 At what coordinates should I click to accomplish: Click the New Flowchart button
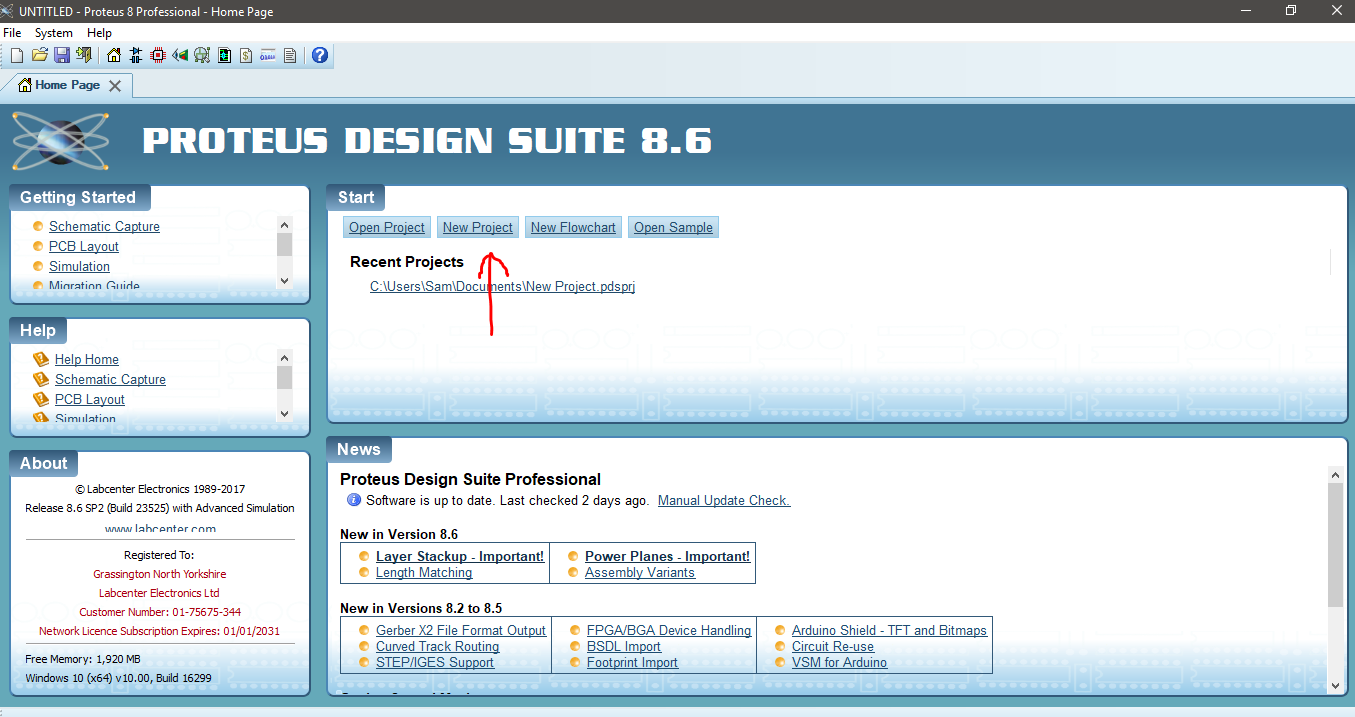(x=573, y=227)
